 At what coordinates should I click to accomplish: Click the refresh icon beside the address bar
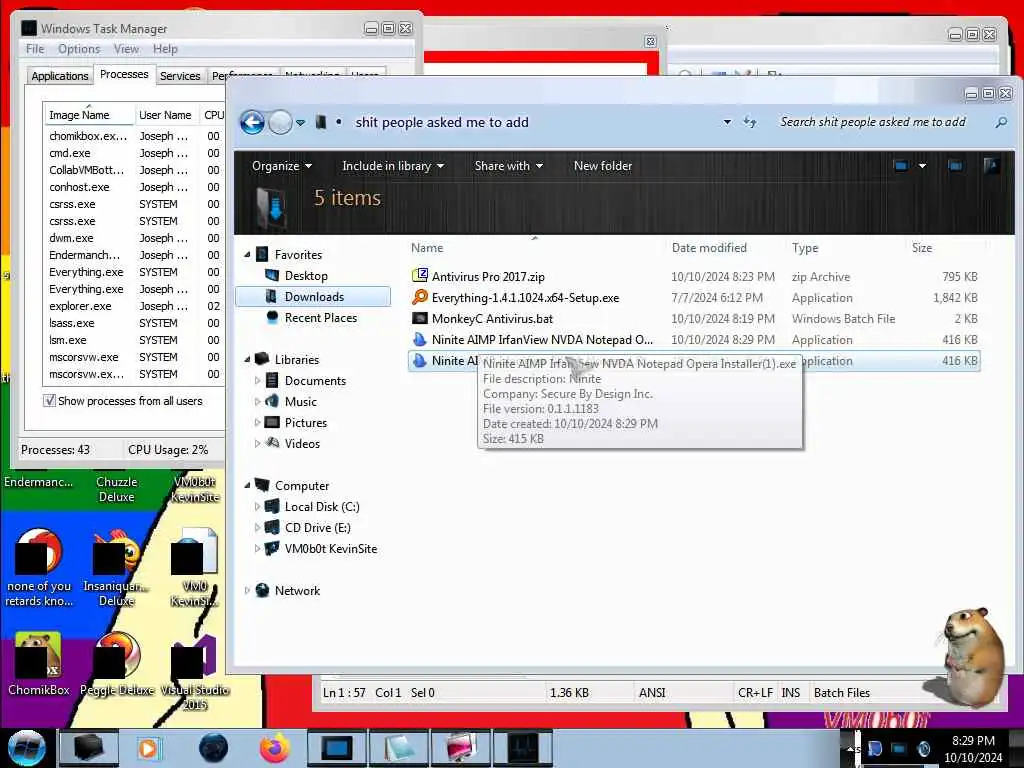click(x=750, y=122)
